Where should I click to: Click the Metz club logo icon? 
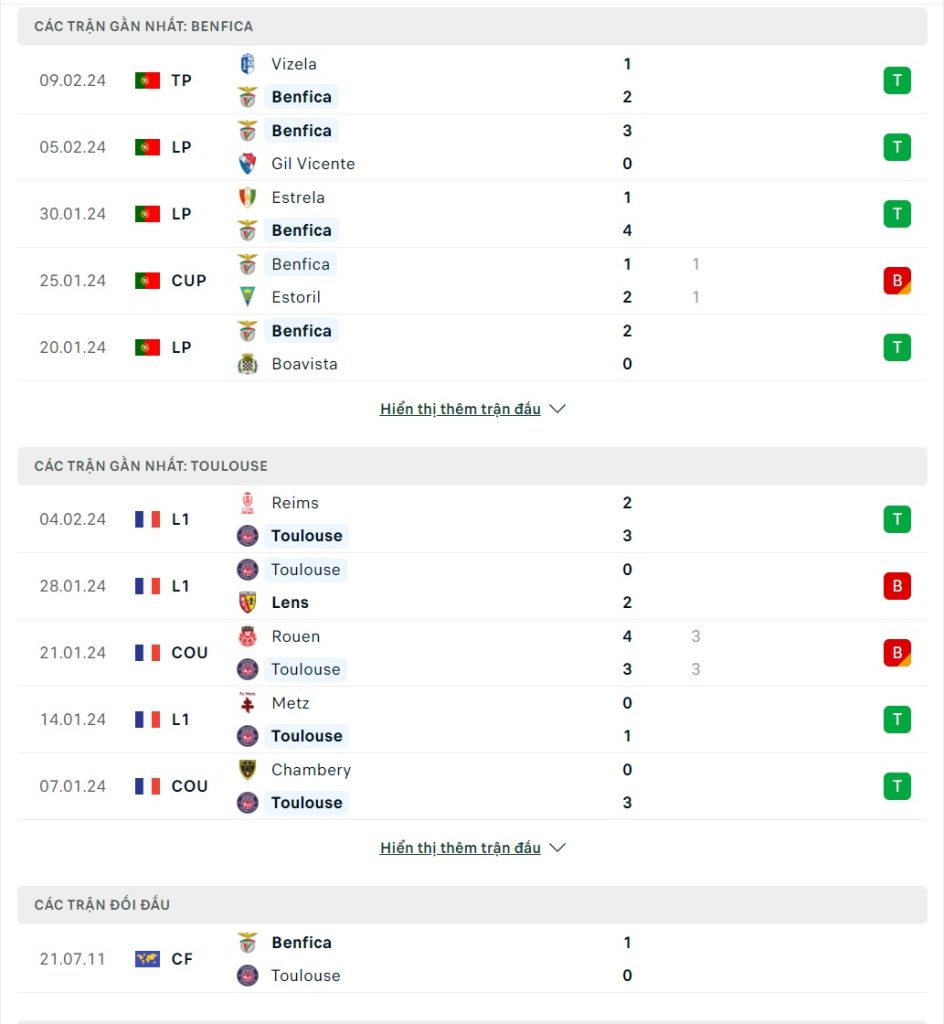(x=247, y=703)
